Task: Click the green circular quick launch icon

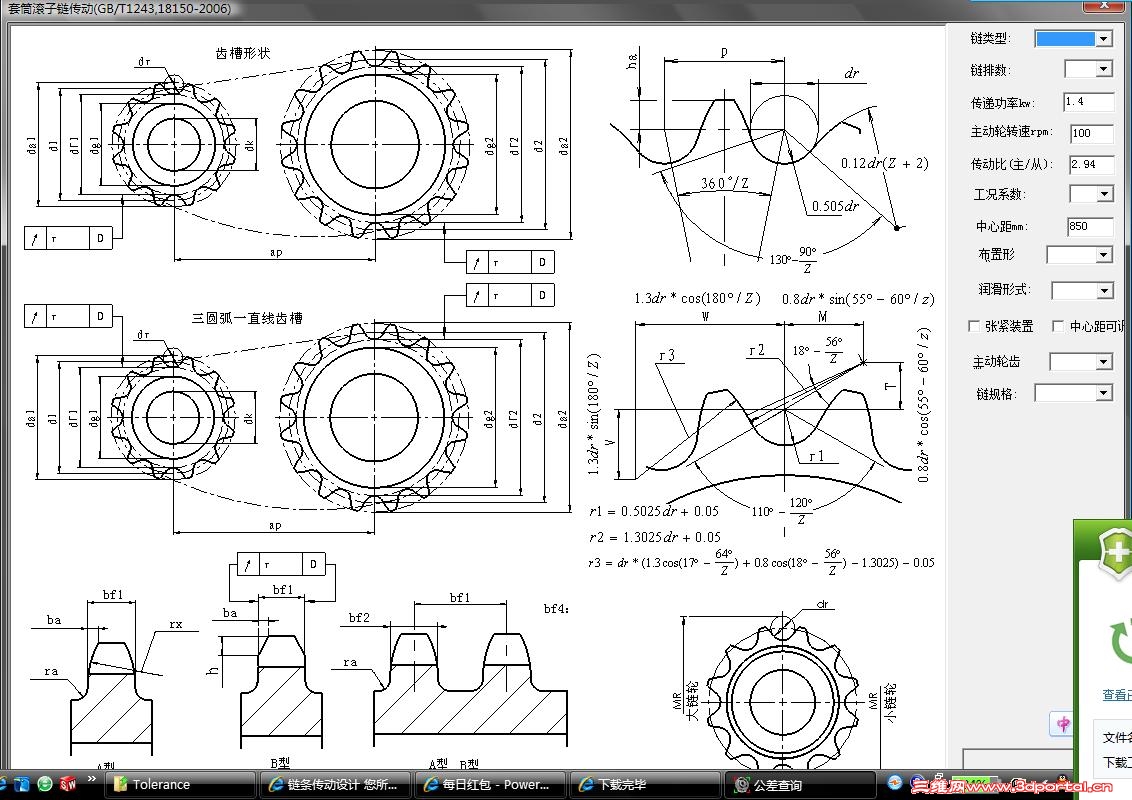Action: pos(45,784)
